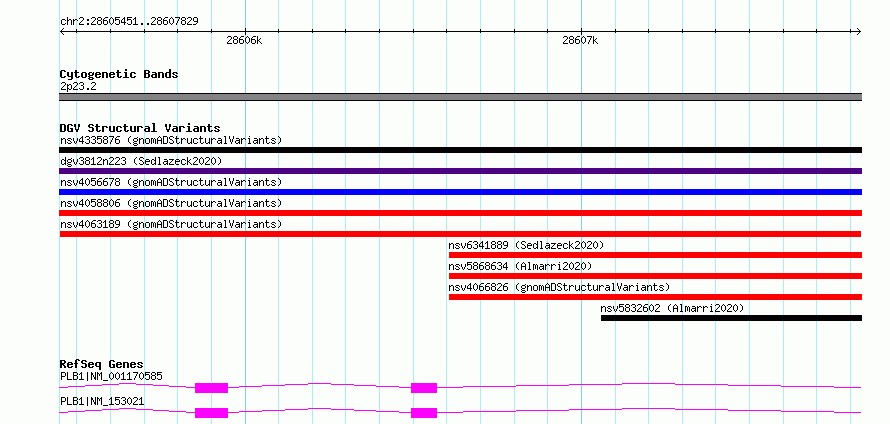
Task: Open variant label nsv5868634 (Almarri2020)
Action: click(x=520, y=266)
